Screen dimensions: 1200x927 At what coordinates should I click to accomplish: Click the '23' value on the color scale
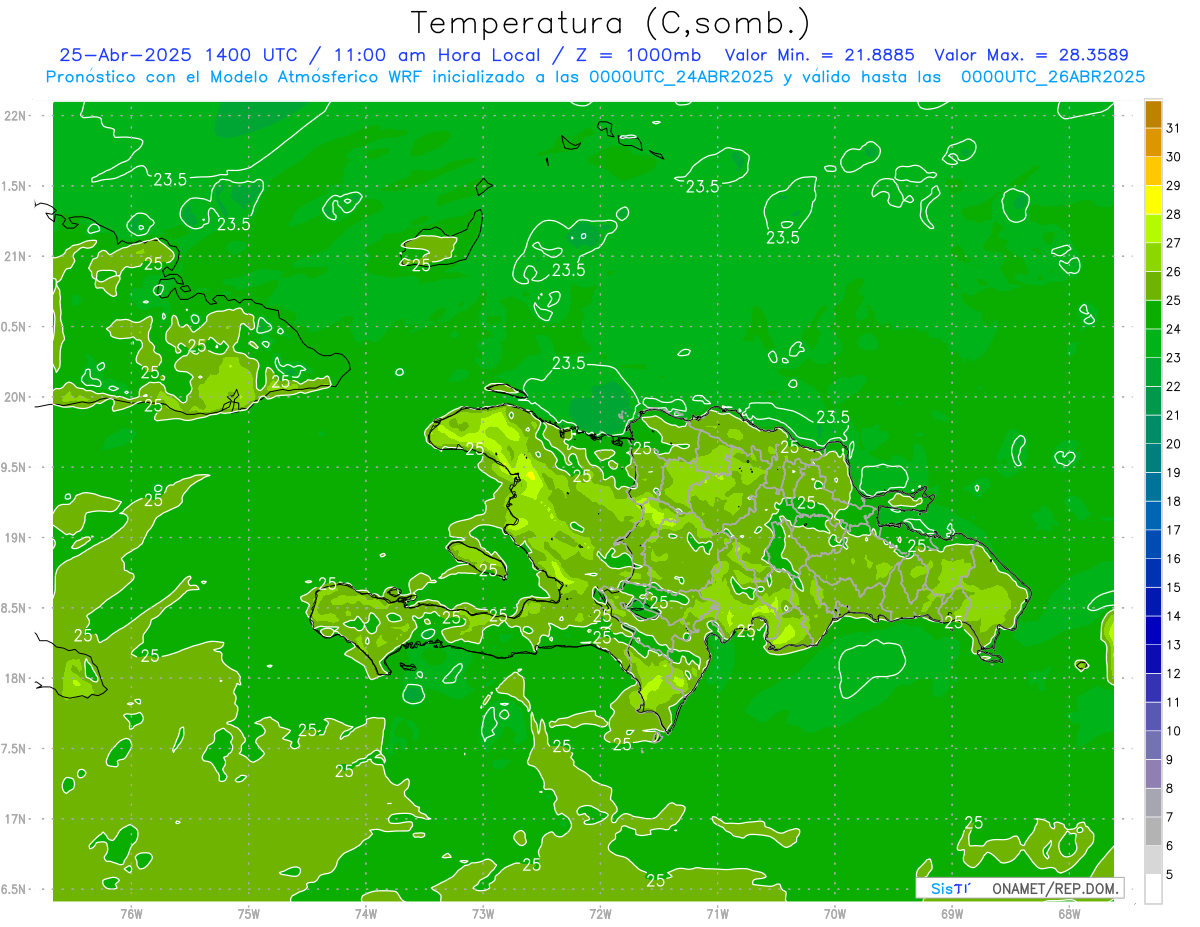1173,358
